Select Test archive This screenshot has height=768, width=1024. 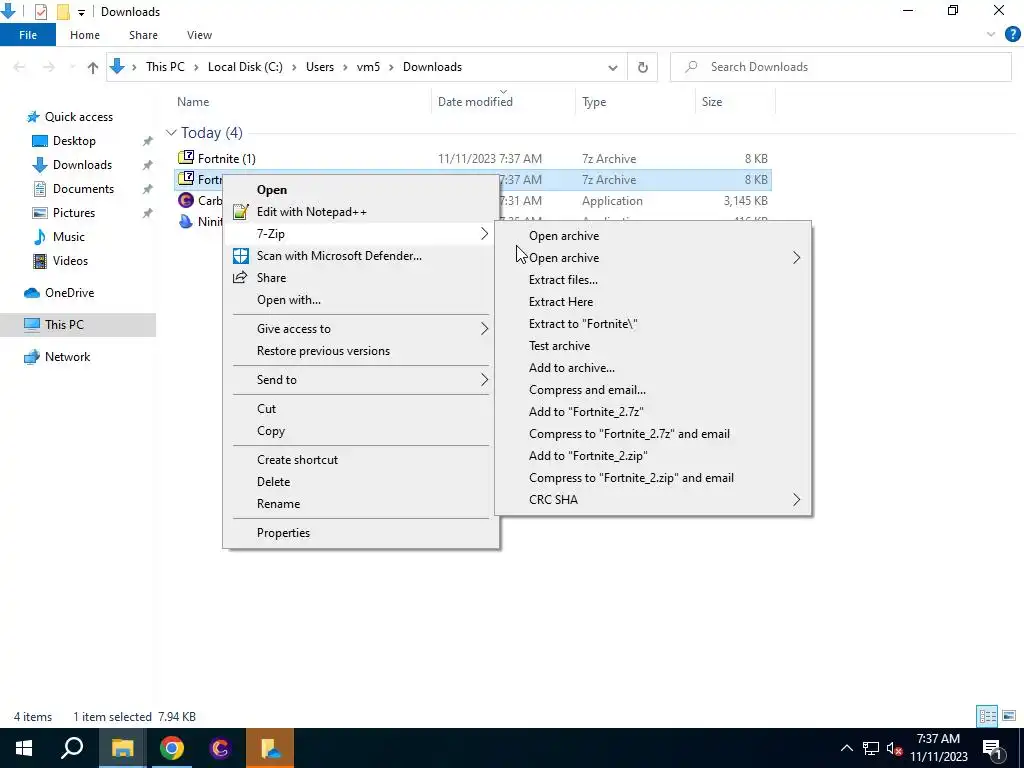click(x=559, y=345)
